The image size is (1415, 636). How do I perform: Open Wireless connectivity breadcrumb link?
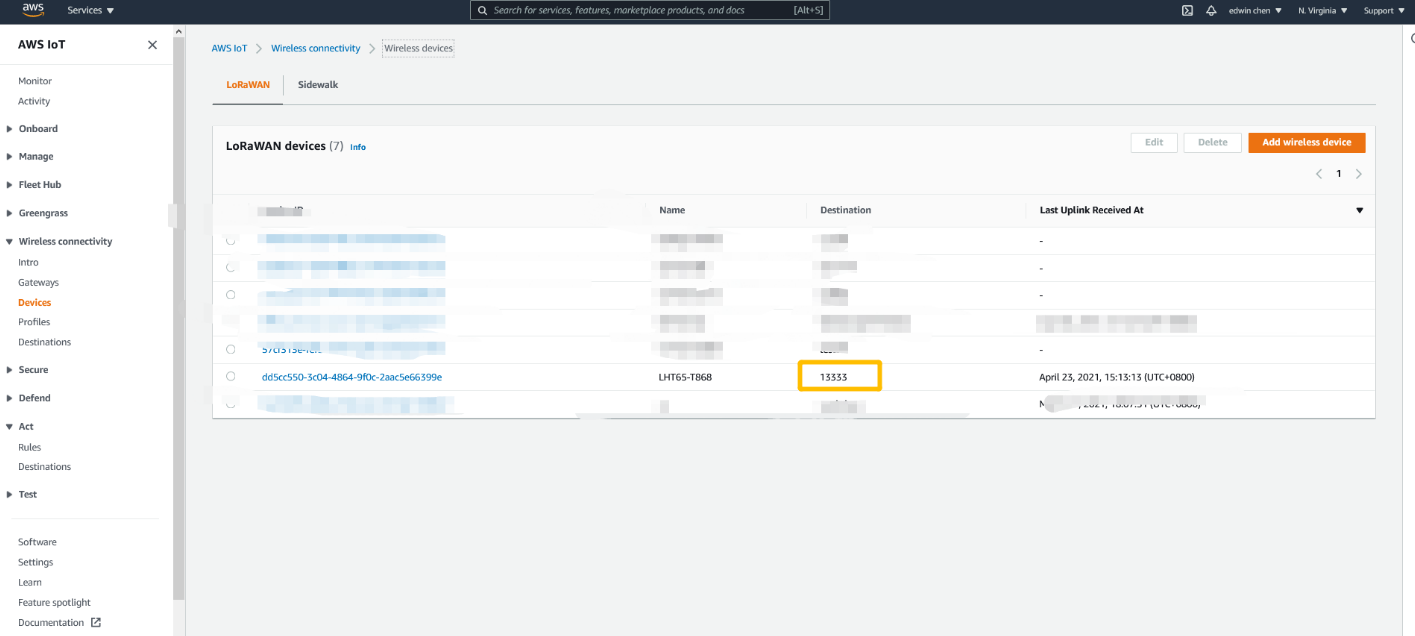pos(315,48)
